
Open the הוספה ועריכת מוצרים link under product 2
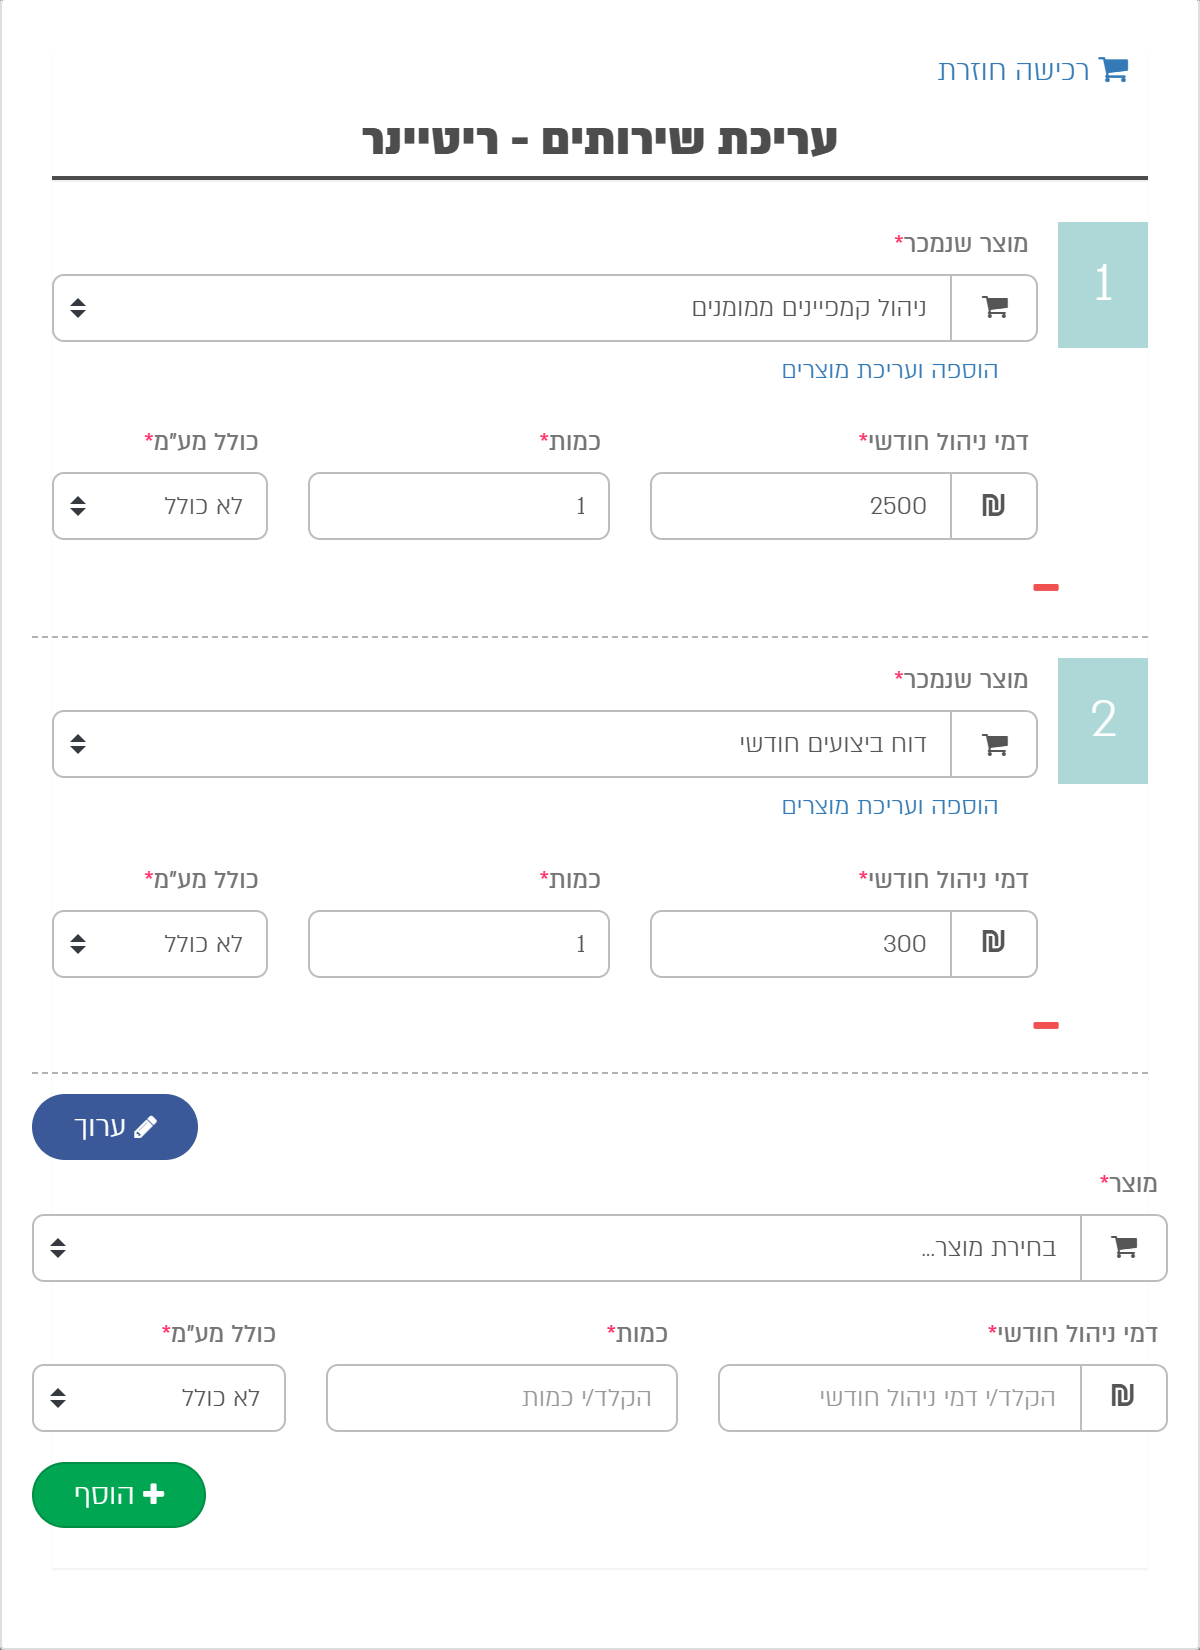[890, 806]
